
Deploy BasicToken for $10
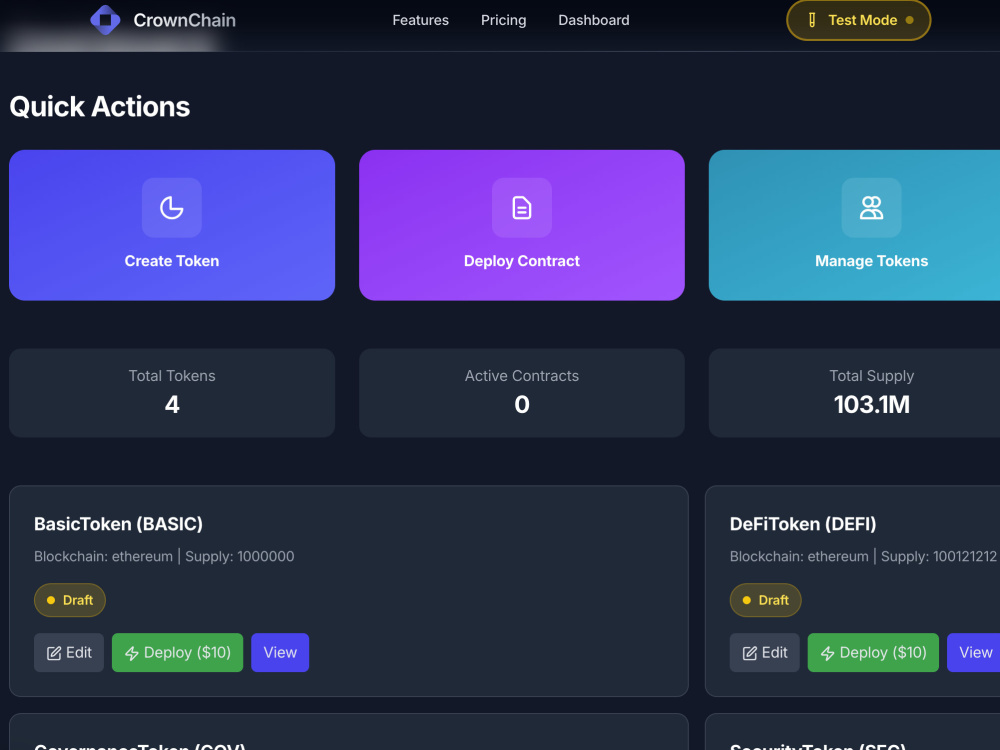point(177,652)
